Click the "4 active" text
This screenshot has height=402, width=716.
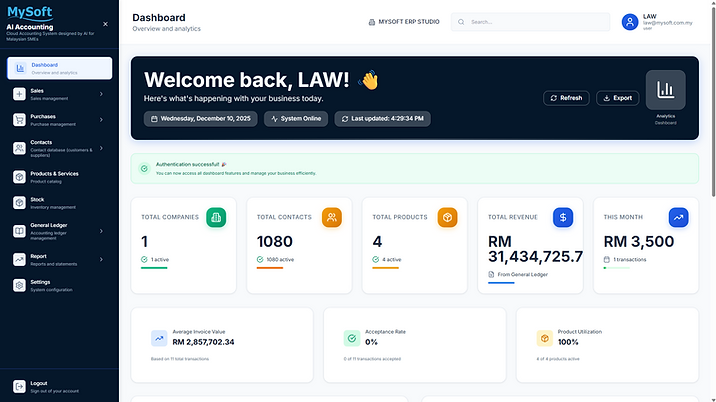tap(391, 259)
